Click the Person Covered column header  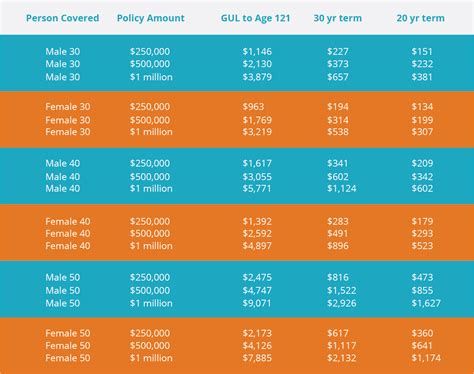click(62, 18)
